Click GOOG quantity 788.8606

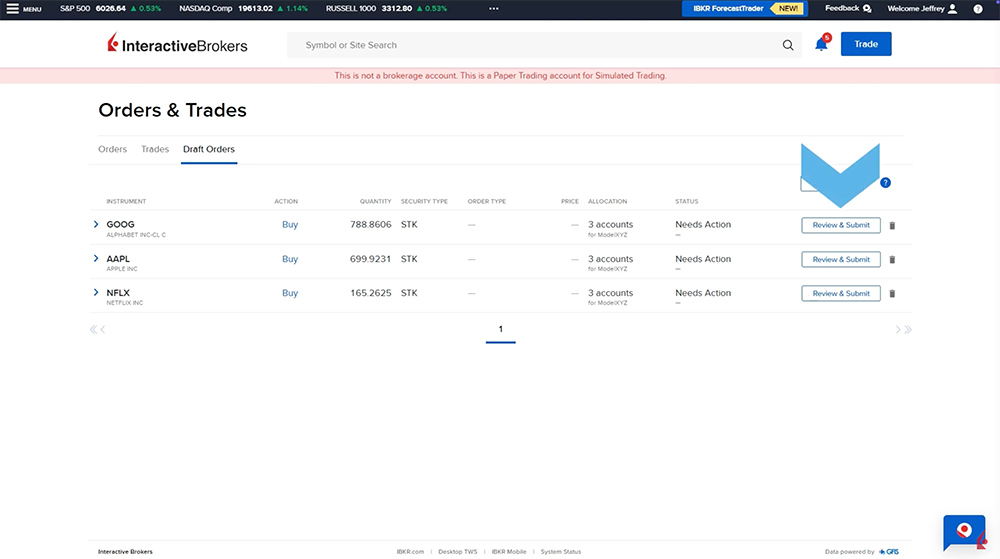(371, 224)
